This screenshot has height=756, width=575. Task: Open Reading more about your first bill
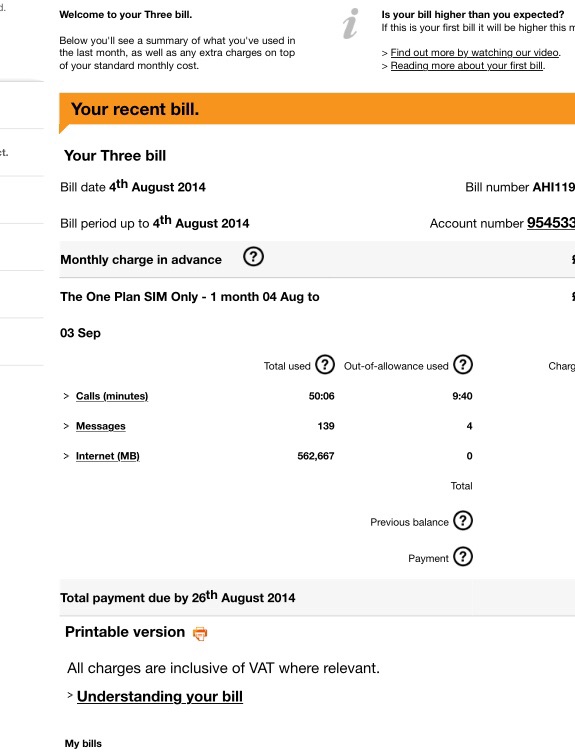pos(467,66)
